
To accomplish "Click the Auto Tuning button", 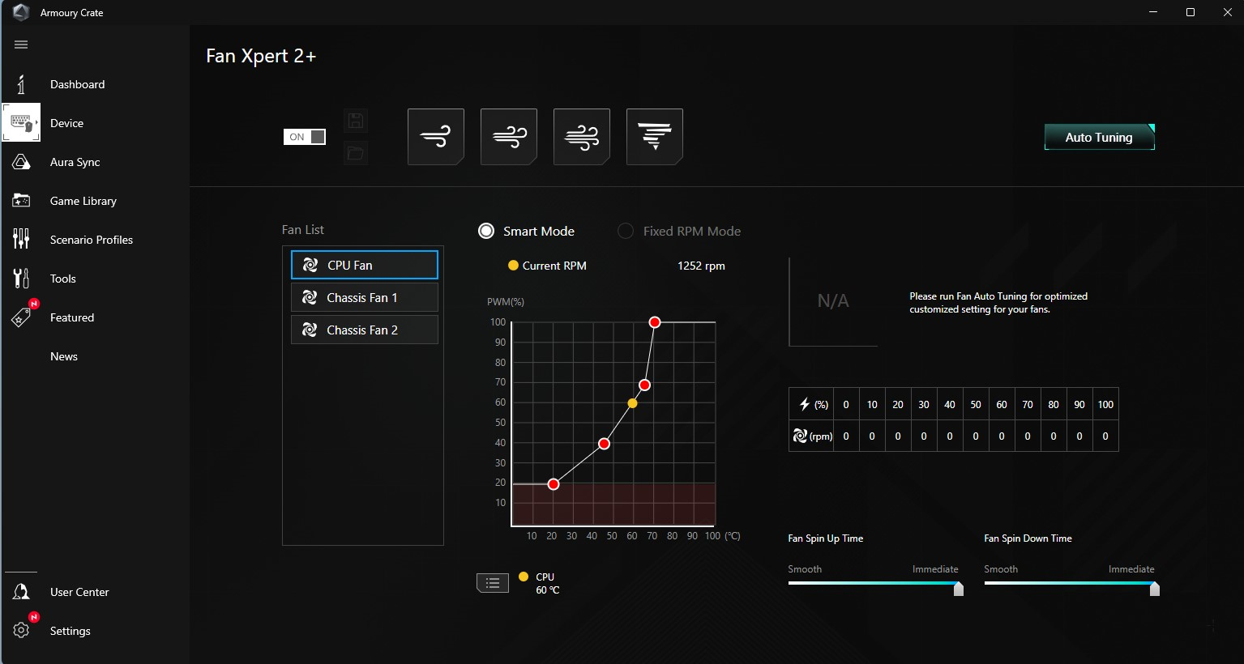I will 1099,137.
